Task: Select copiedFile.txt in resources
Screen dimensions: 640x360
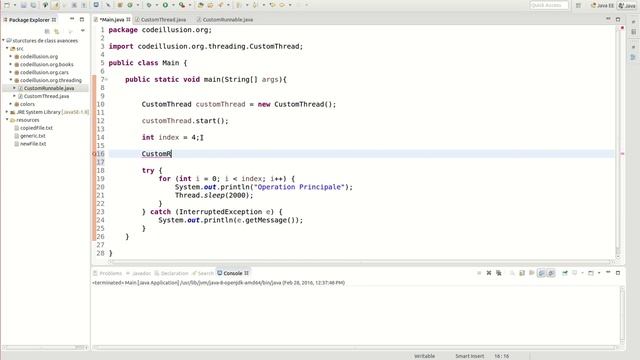Action: [36, 128]
